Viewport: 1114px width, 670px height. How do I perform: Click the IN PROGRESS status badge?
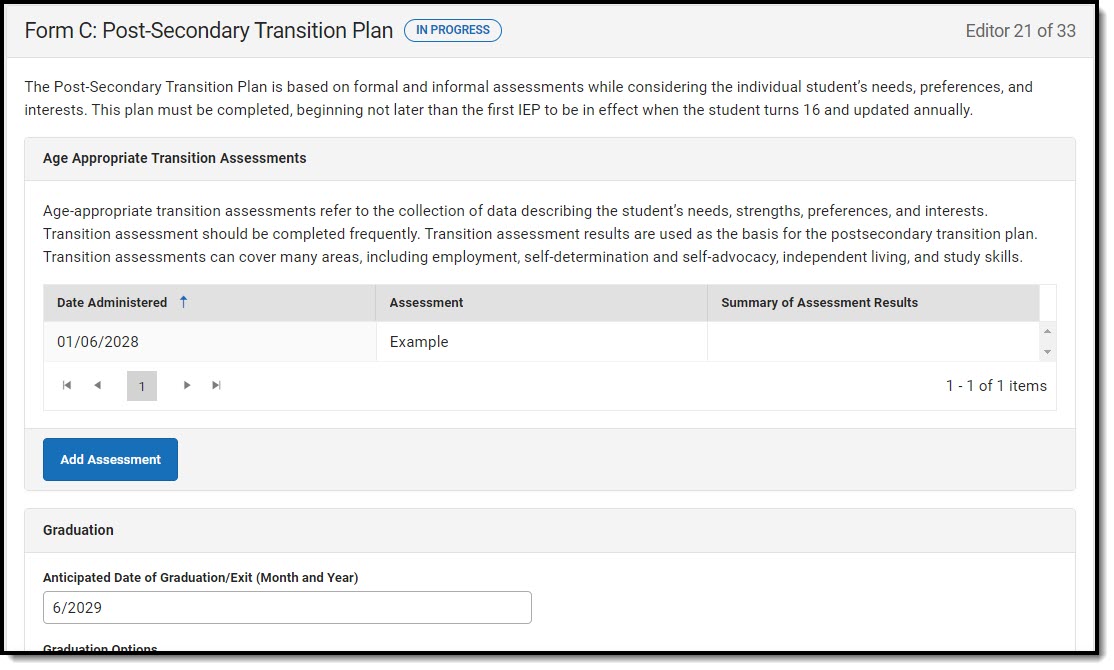coord(453,30)
